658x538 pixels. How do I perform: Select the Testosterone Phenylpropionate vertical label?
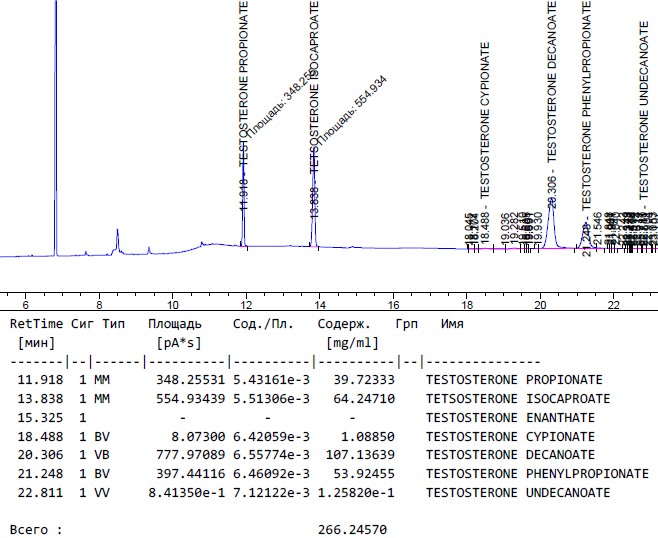point(586,95)
